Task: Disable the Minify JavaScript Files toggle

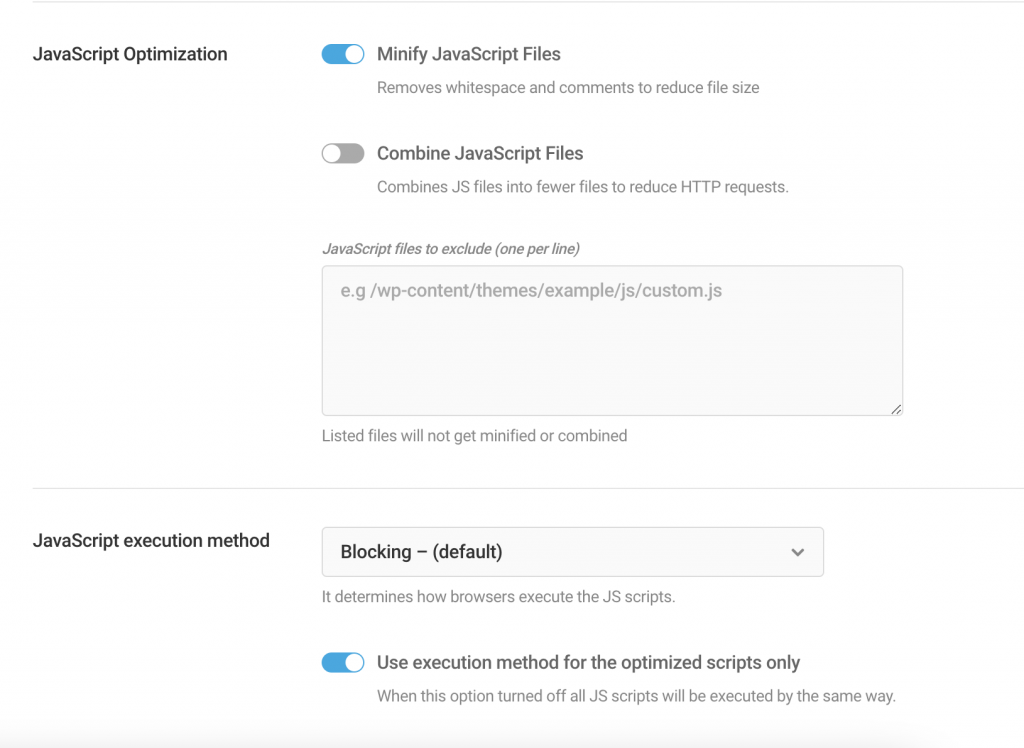Action: tap(343, 54)
